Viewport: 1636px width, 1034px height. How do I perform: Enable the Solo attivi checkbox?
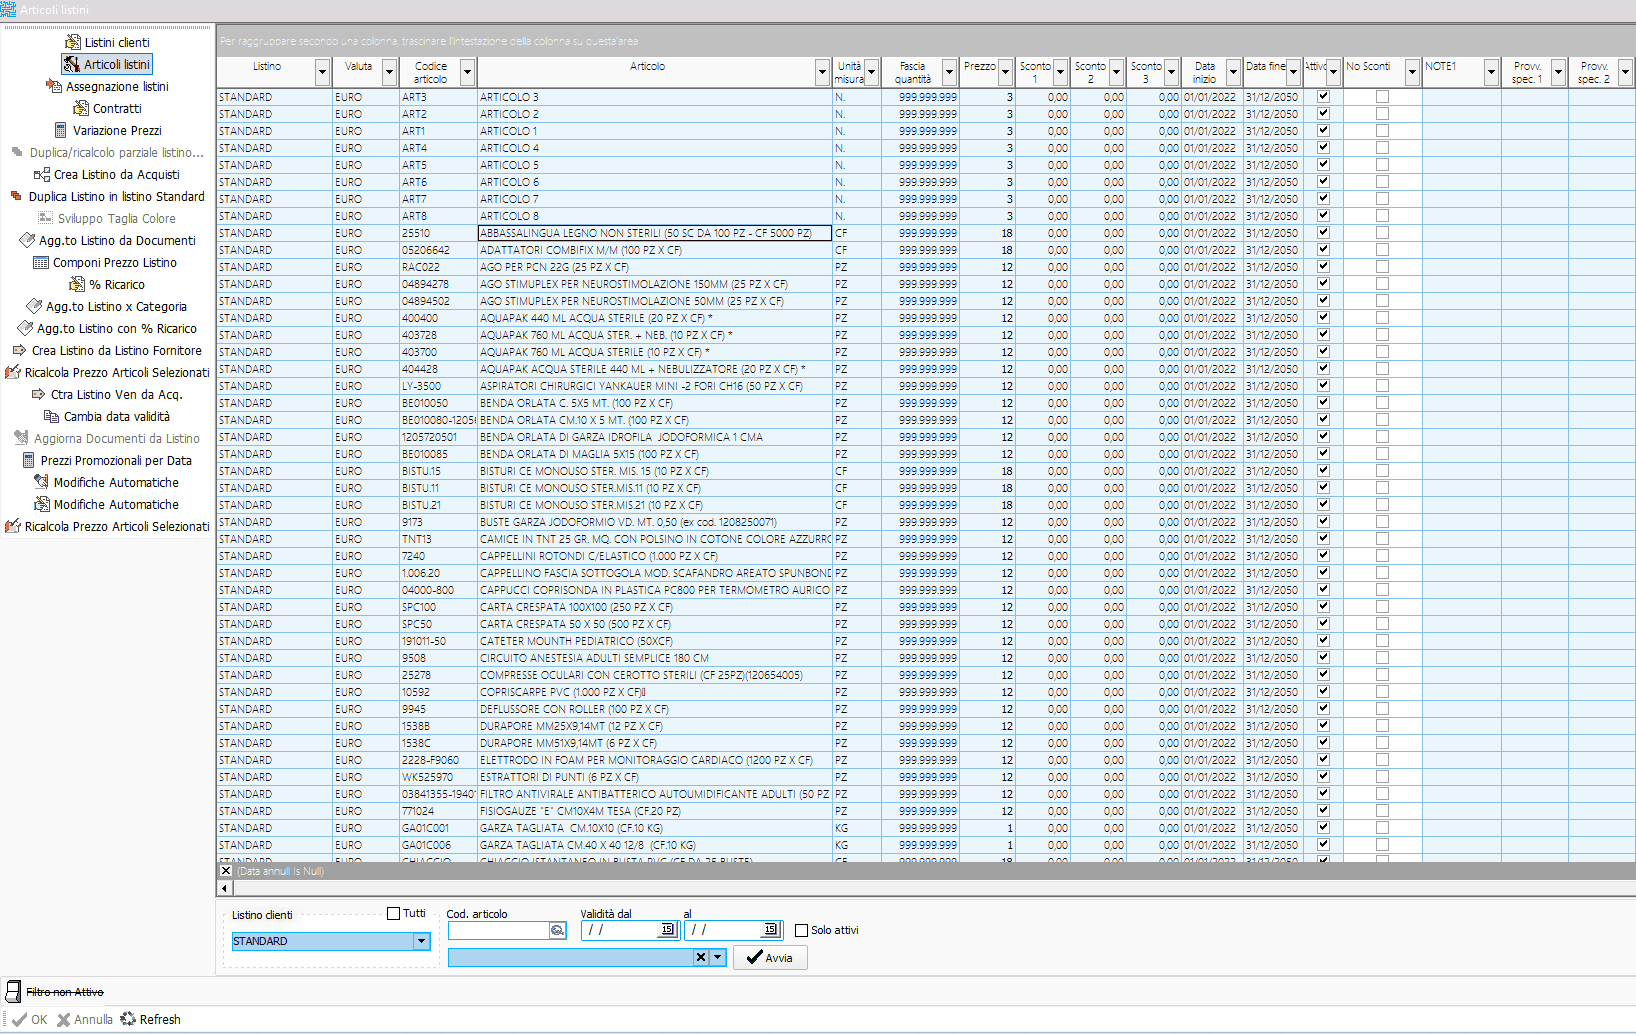pyautogui.click(x=801, y=930)
